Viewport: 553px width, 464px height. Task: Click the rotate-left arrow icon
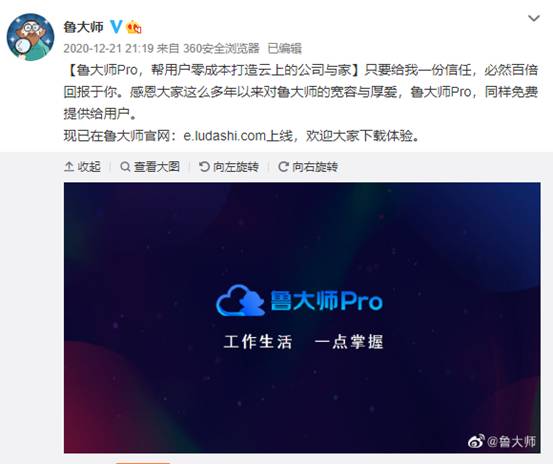[x=204, y=166]
